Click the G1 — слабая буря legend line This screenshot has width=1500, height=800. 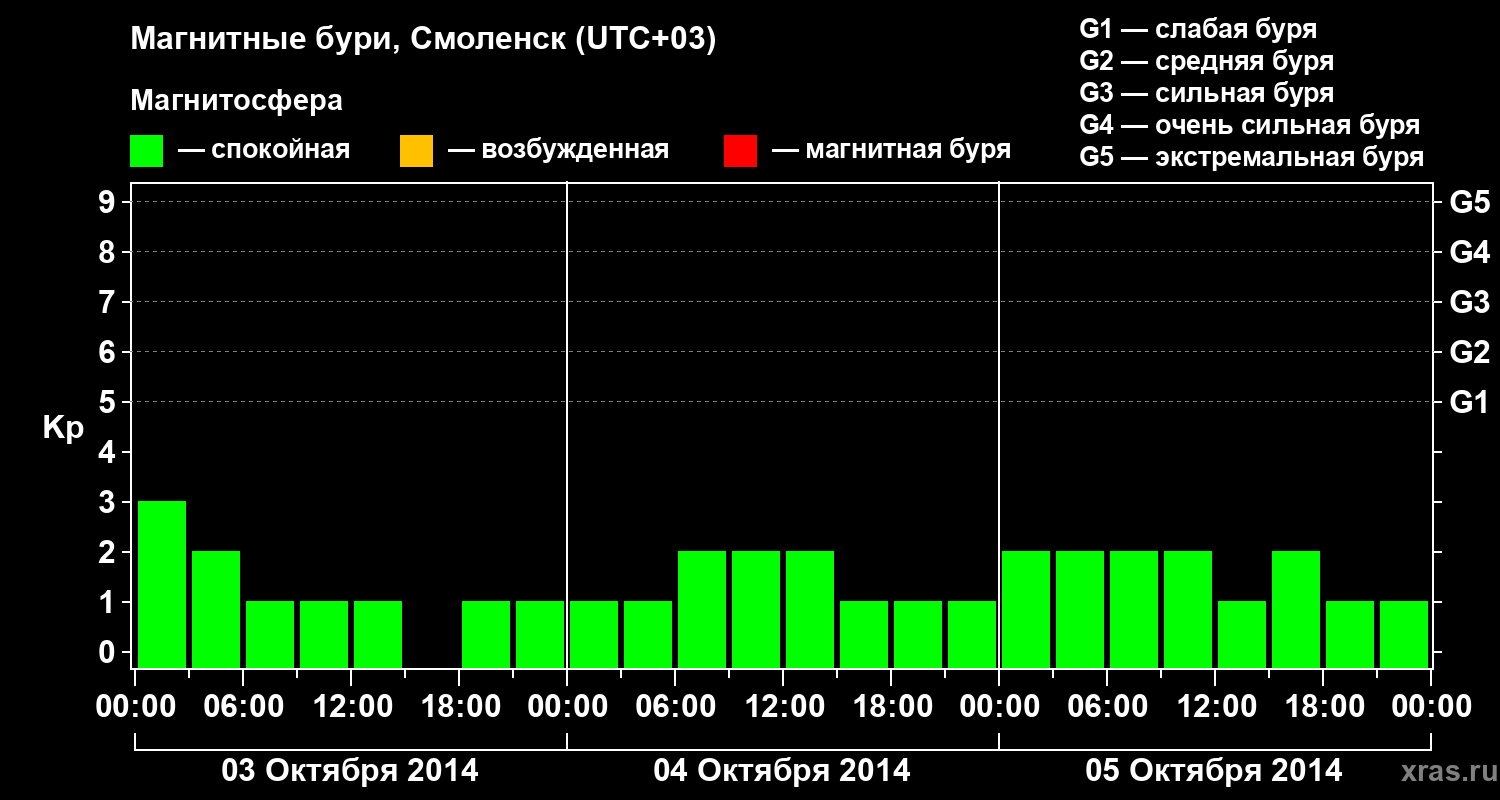coord(1198,29)
